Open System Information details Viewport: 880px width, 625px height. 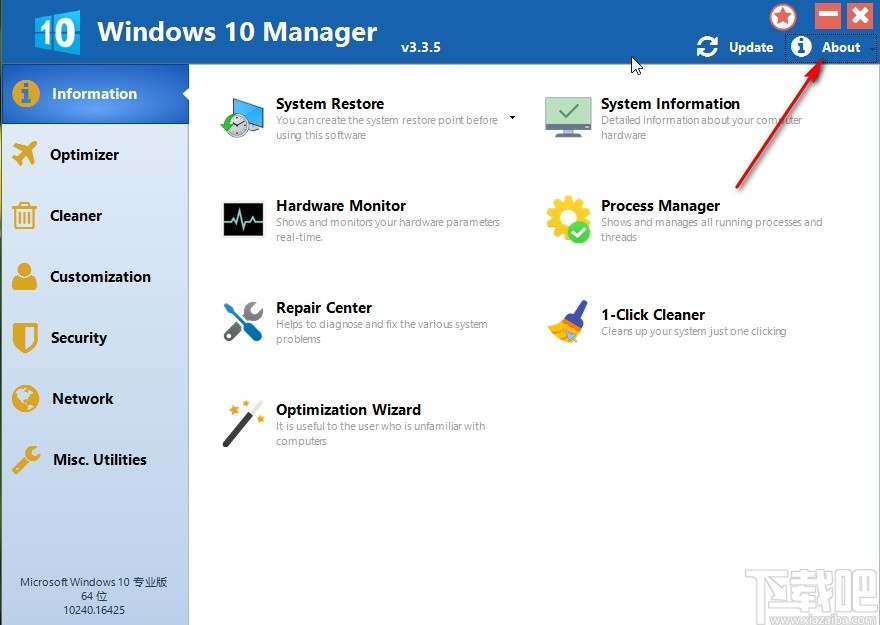[670, 104]
